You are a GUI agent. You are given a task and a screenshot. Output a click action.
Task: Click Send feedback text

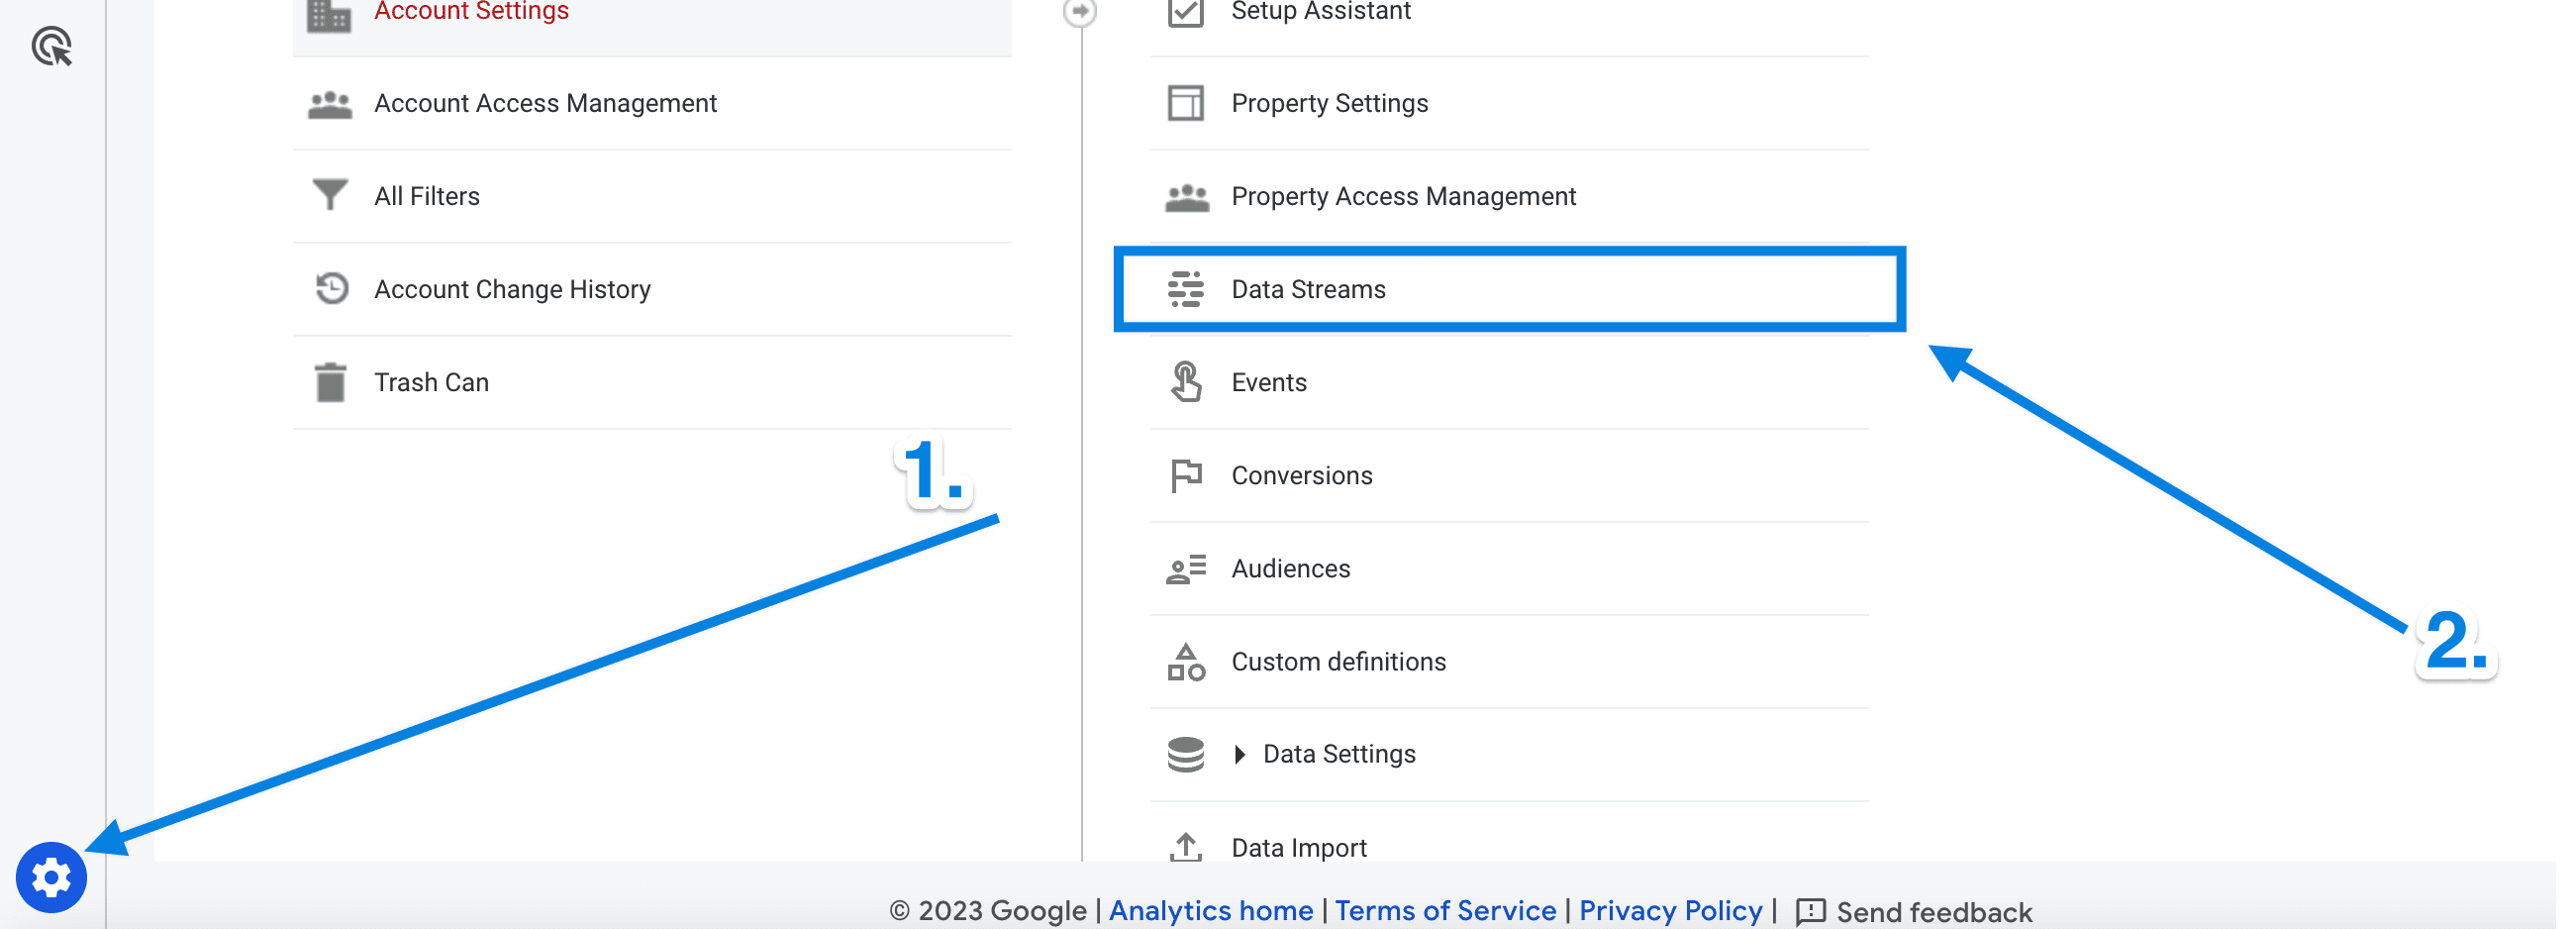1934,912
